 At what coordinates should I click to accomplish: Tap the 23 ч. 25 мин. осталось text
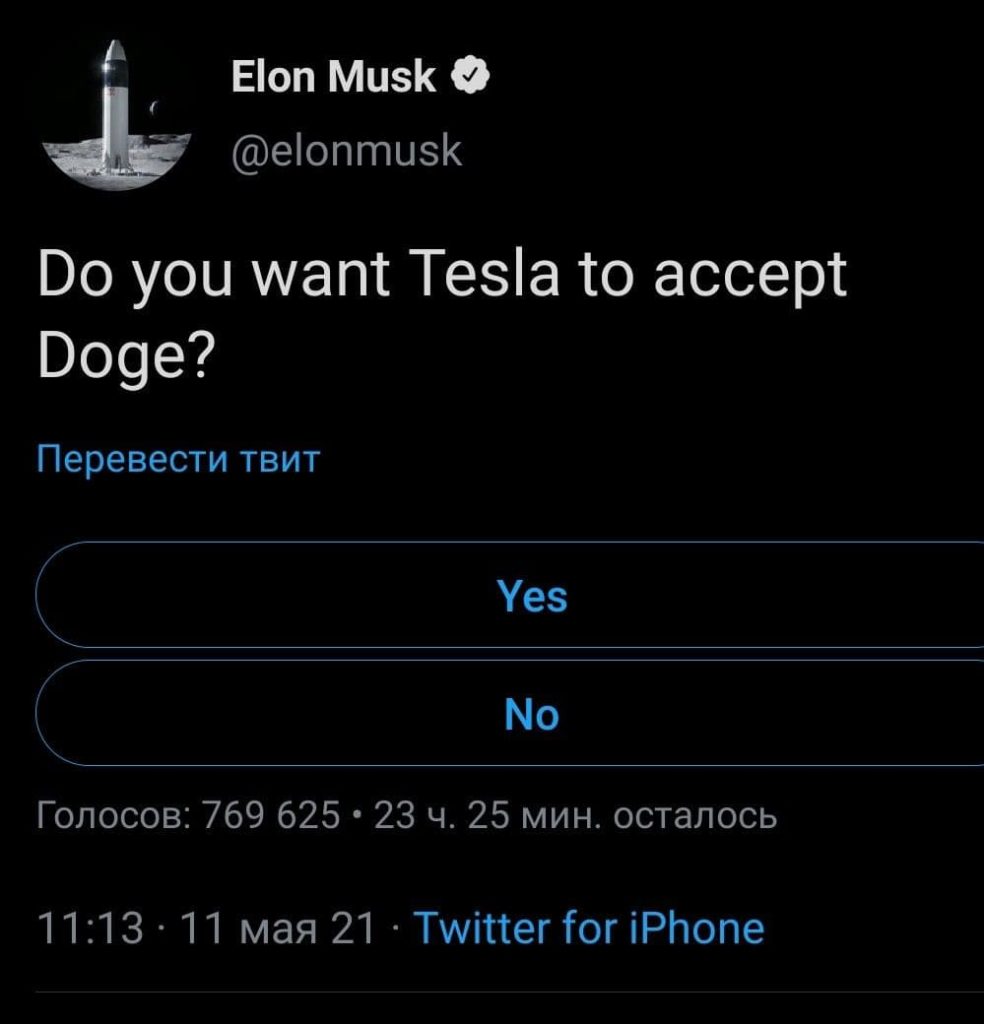(575, 815)
